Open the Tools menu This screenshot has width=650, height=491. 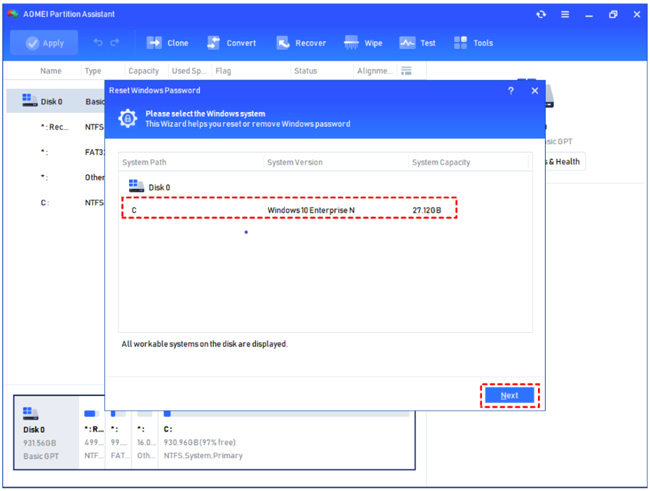(473, 43)
